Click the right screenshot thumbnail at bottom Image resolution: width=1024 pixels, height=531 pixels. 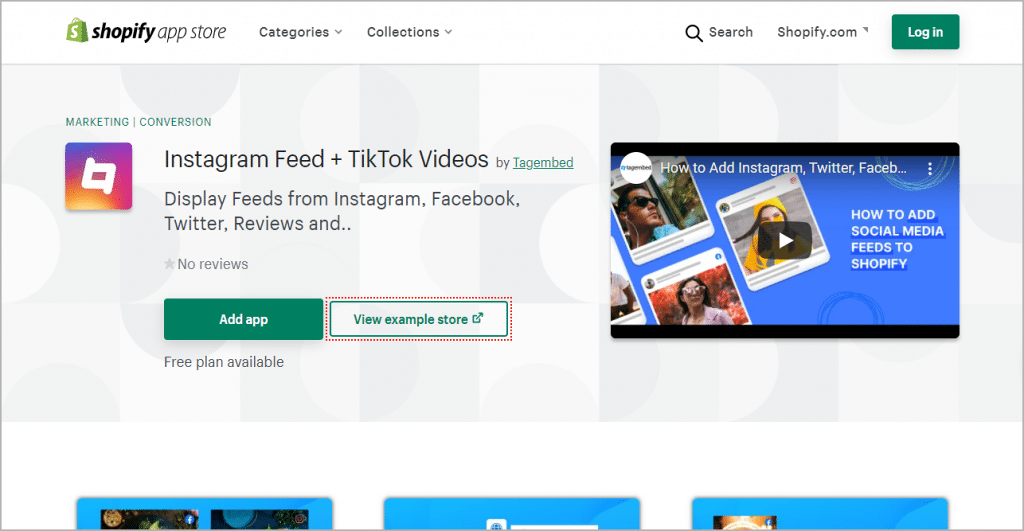point(820,514)
